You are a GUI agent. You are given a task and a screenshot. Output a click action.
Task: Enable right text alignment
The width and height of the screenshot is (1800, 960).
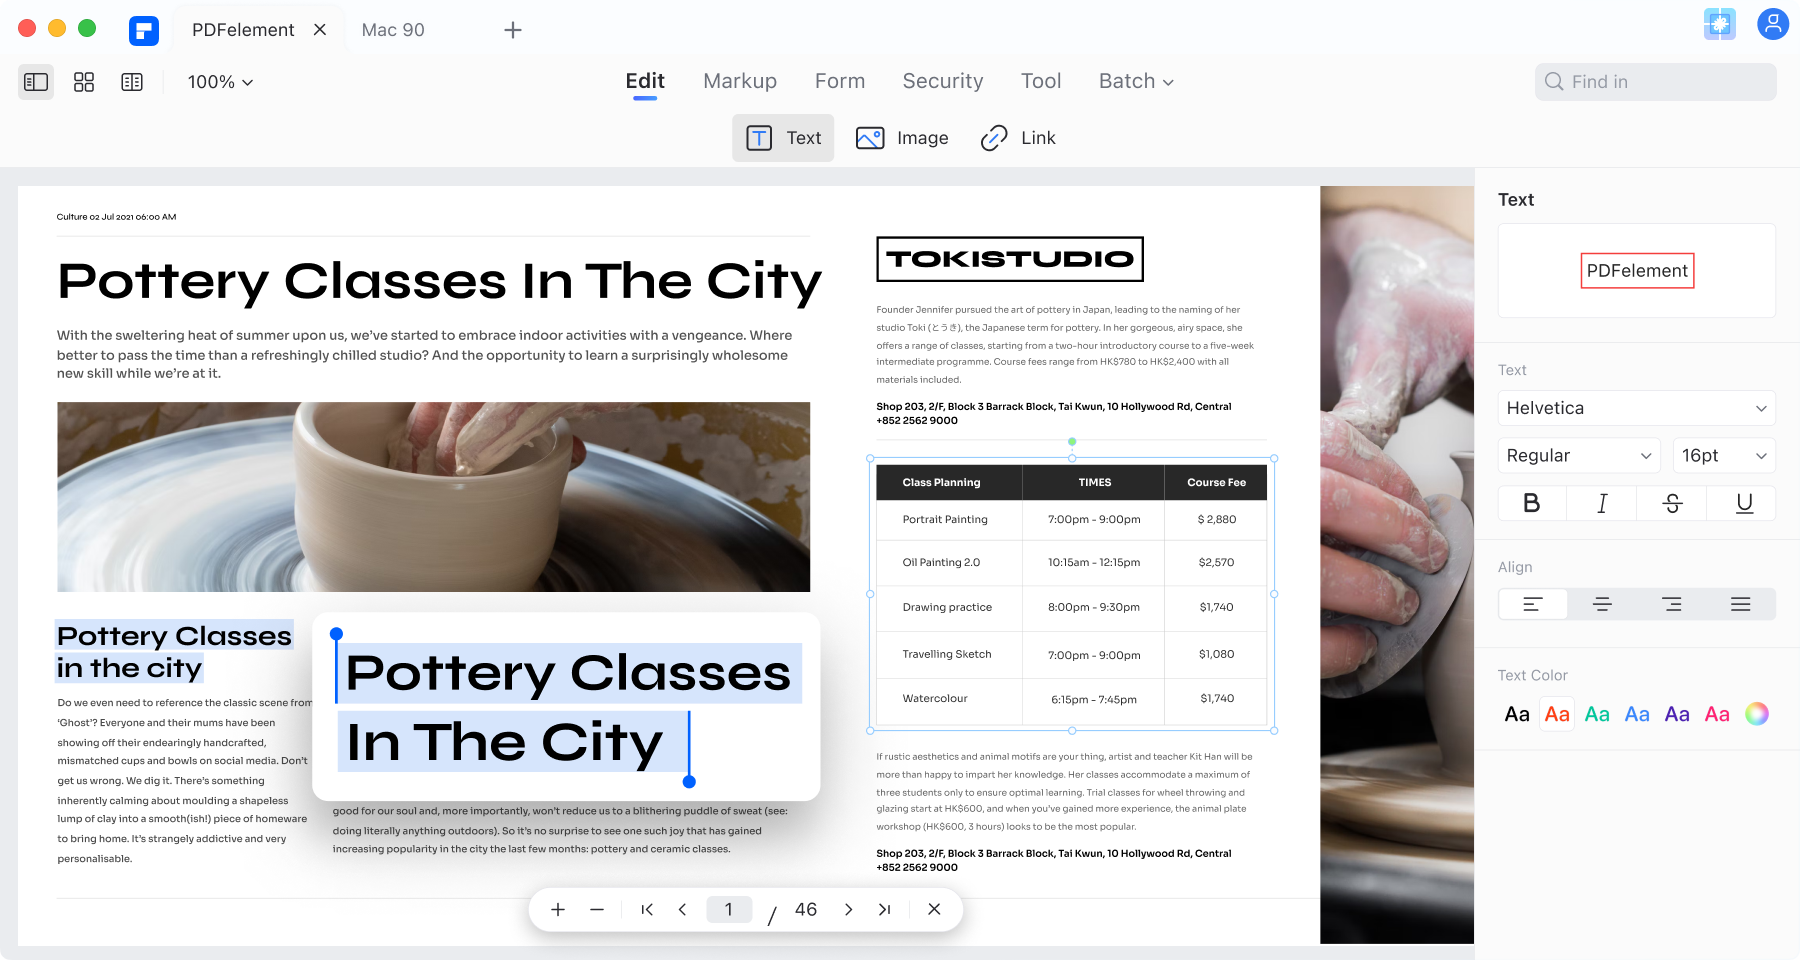click(x=1672, y=604)
